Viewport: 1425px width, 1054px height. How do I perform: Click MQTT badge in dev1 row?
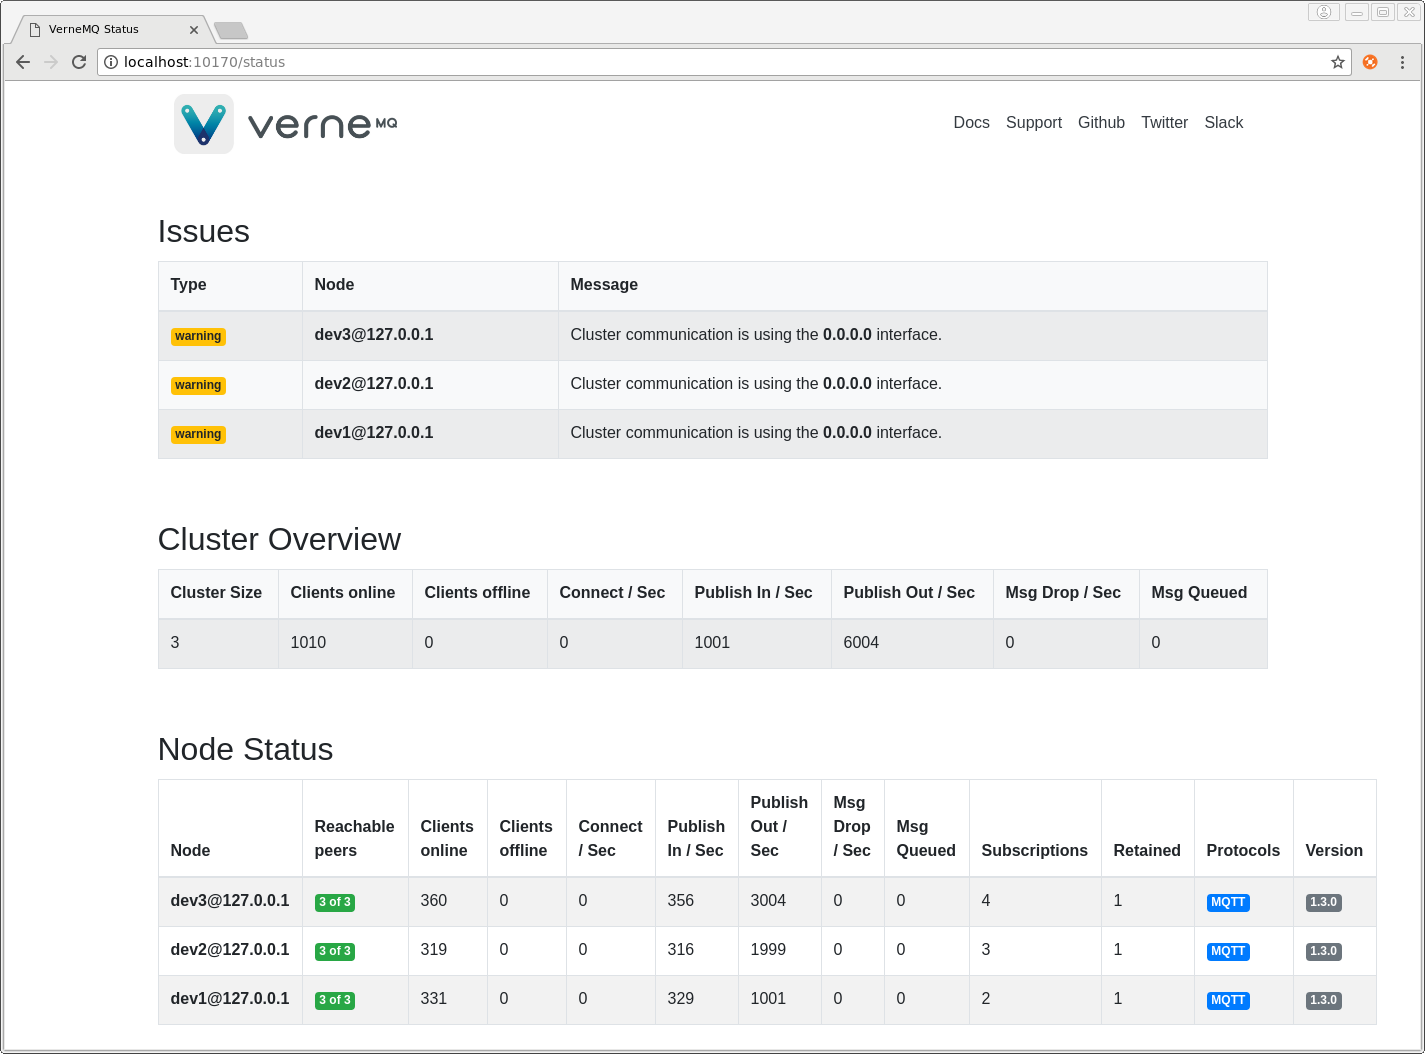coord(1228,1000)
